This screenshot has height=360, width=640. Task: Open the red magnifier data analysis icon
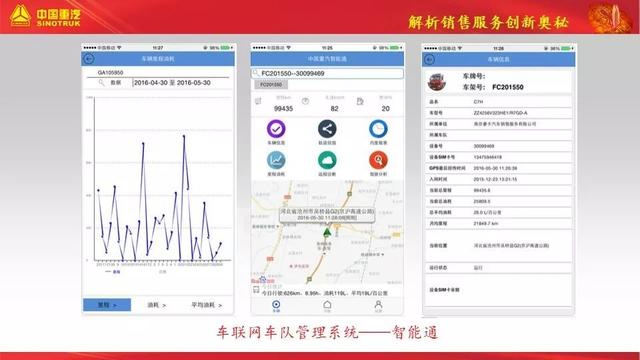[378, 160]
